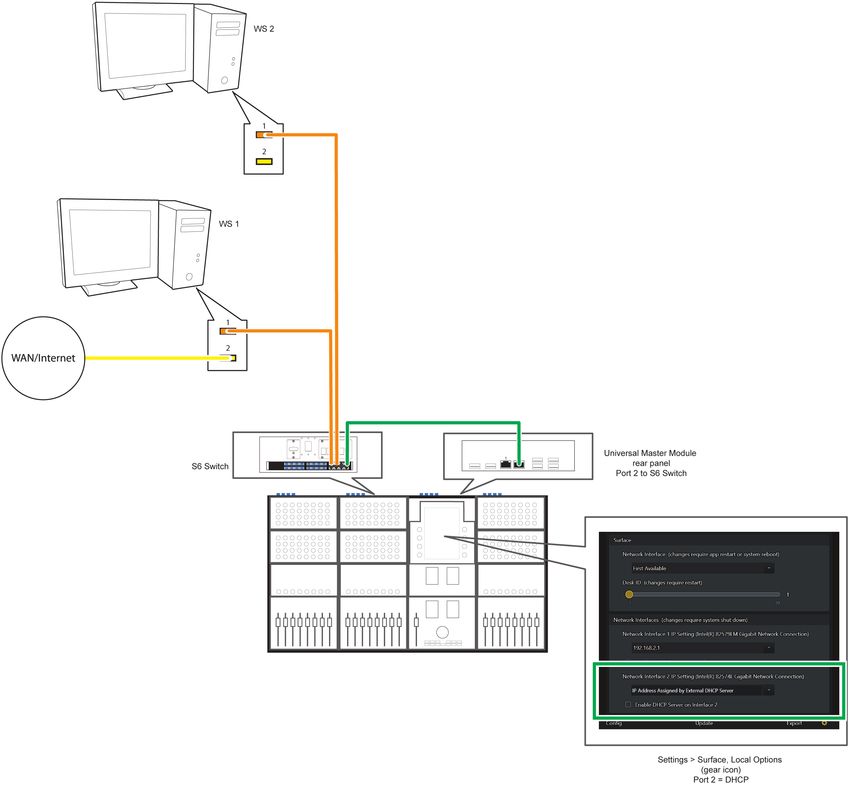Click the 'S6 Switch' label

point(210,466)
